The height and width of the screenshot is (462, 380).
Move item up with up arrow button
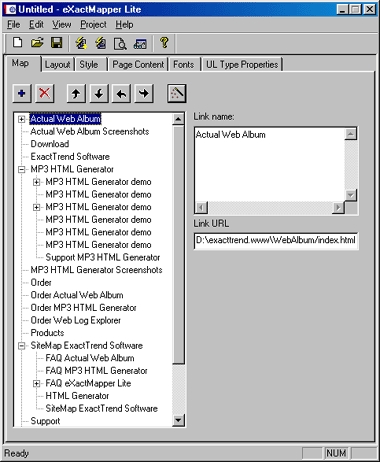(76, 93)
